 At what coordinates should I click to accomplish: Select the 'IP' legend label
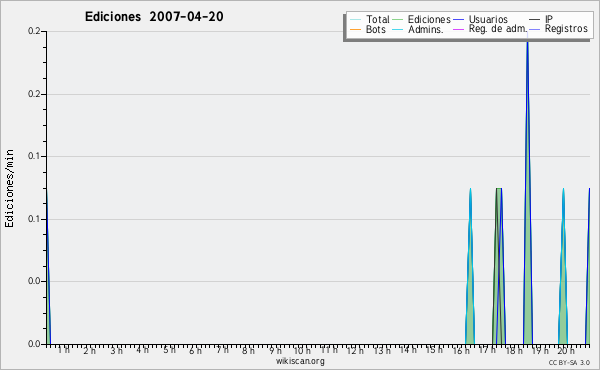pyautogui.click(x=549, y=19)
